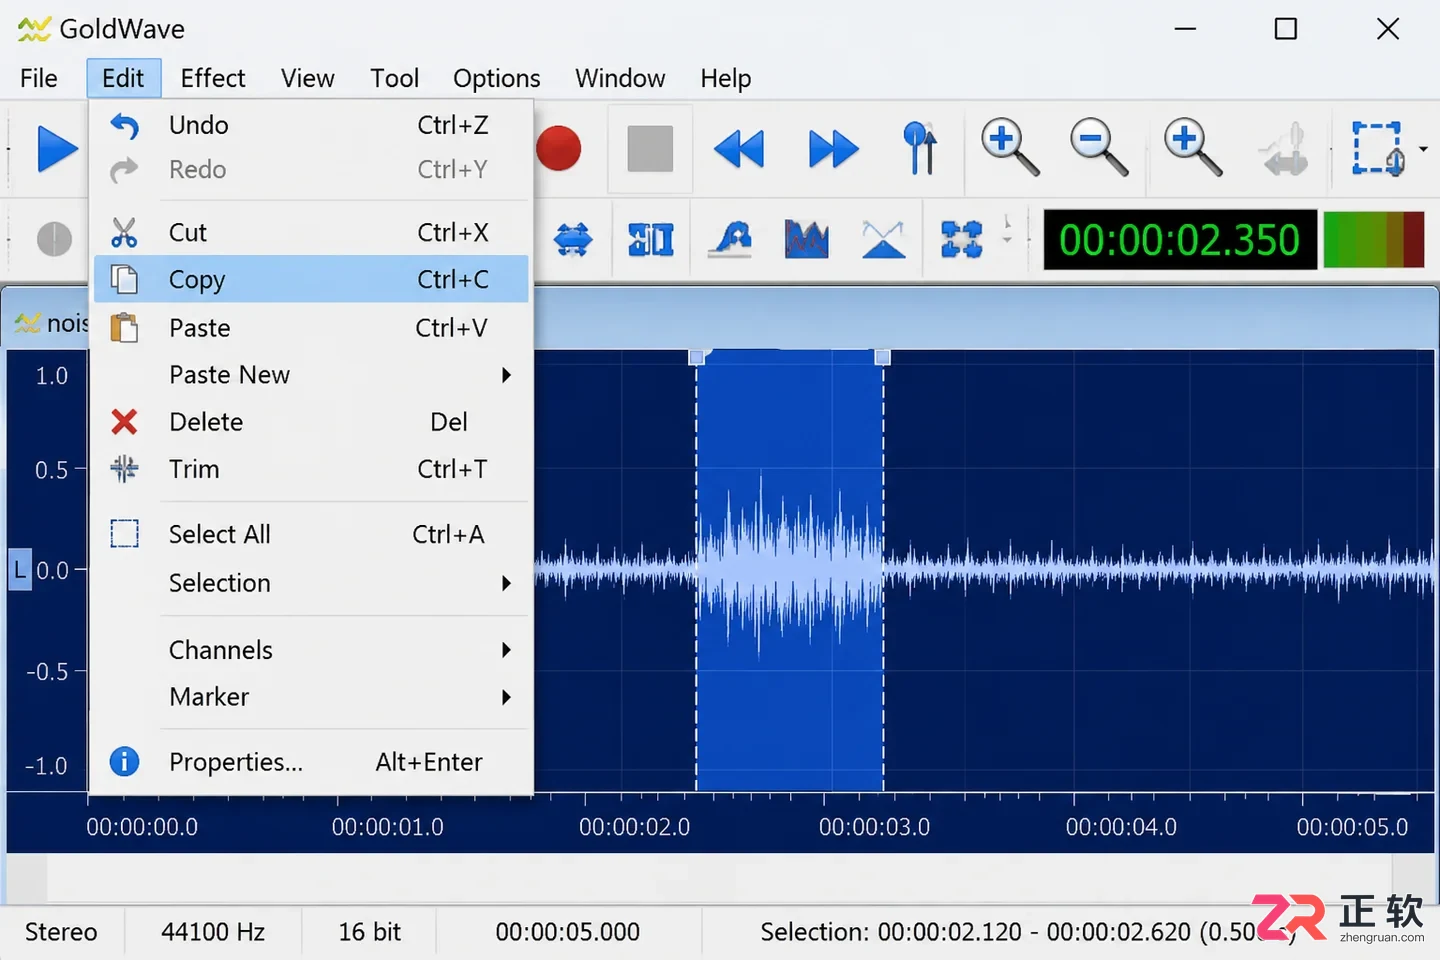The width and height of the screenshot is (1440, 960).
Task: Click the selection start marker handle
Action: click(x=697, y=357)
